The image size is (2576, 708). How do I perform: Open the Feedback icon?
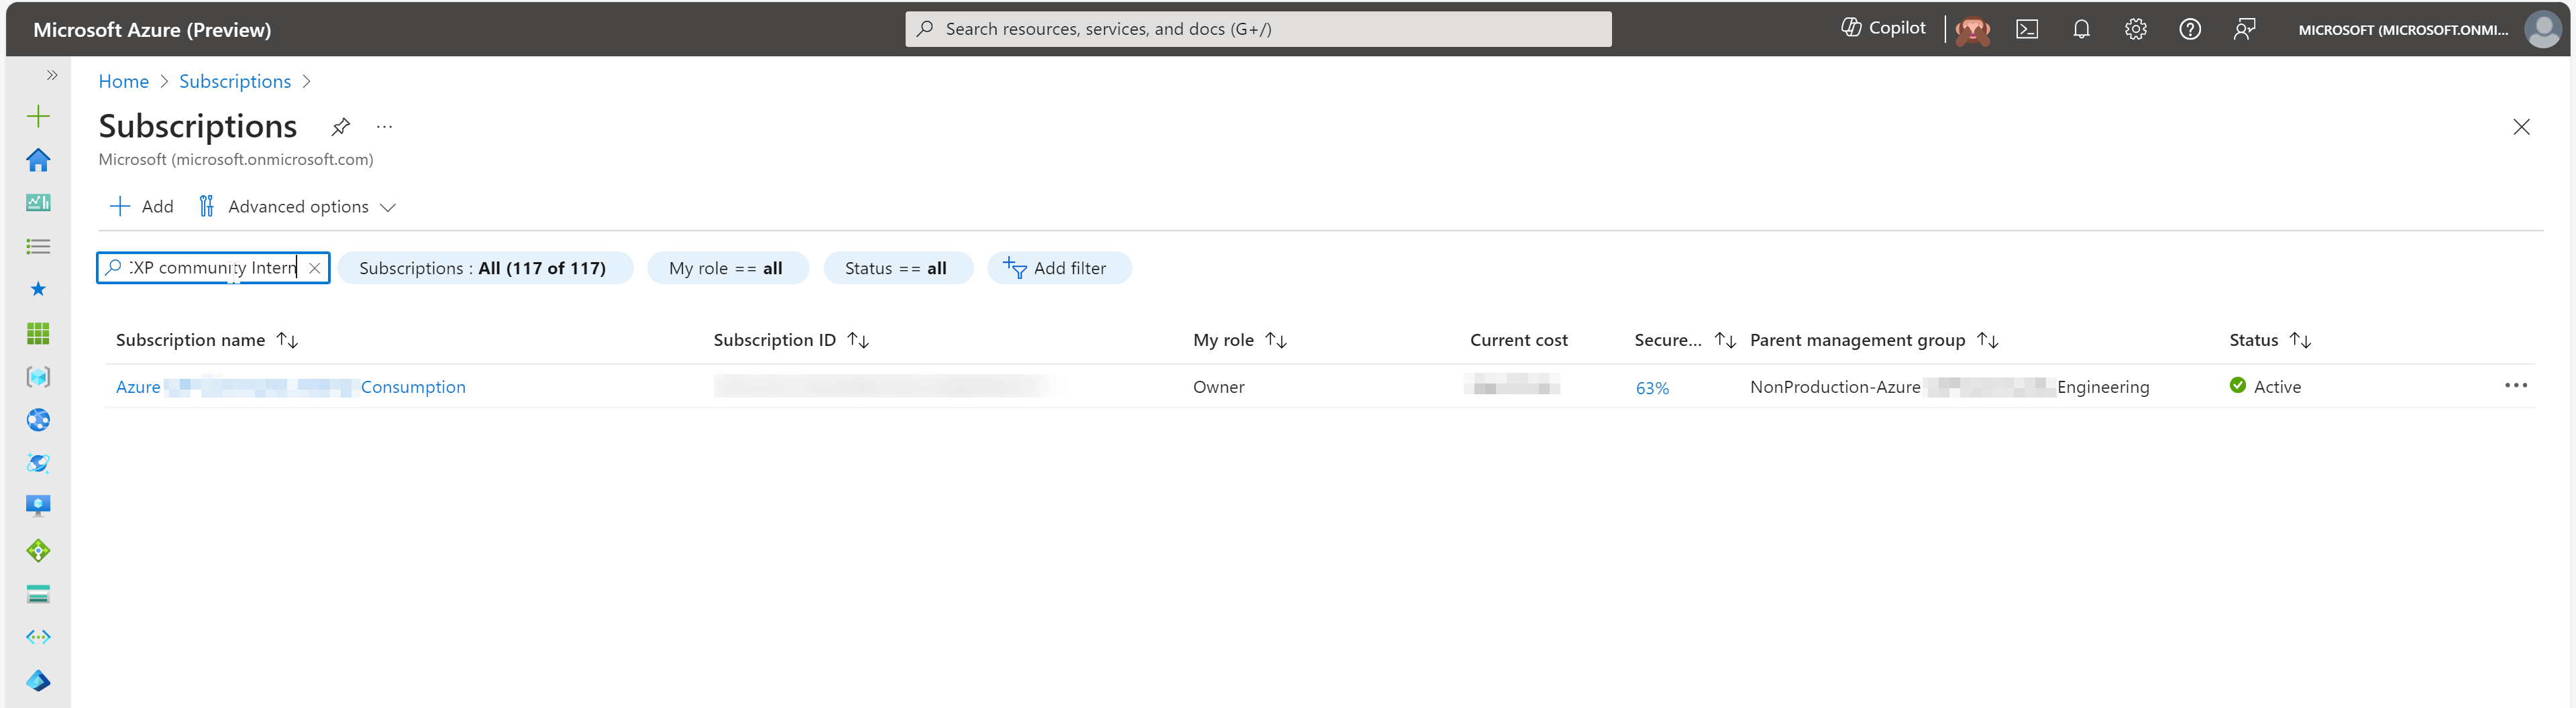2245,29
